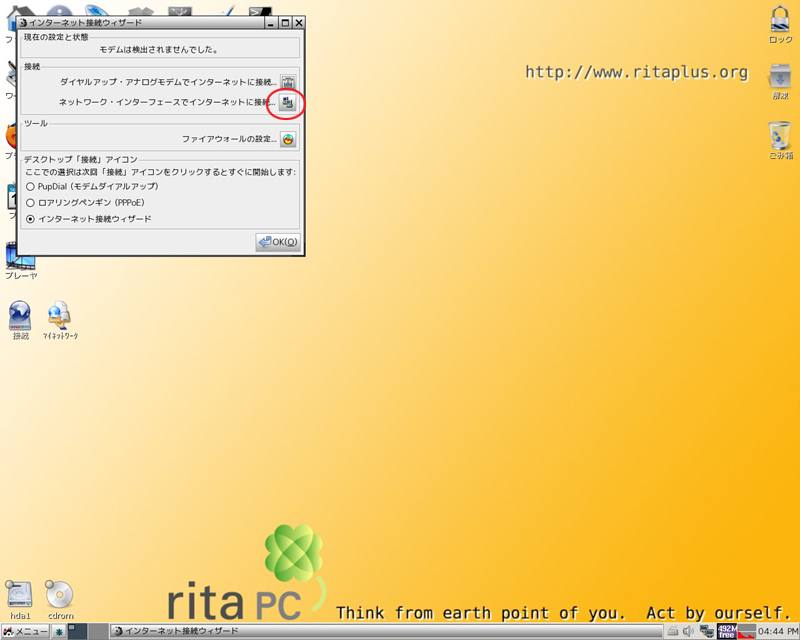Click the network interface connect icon button
The height and width of the screenshot is (640, 800).
tap(288, 103)
